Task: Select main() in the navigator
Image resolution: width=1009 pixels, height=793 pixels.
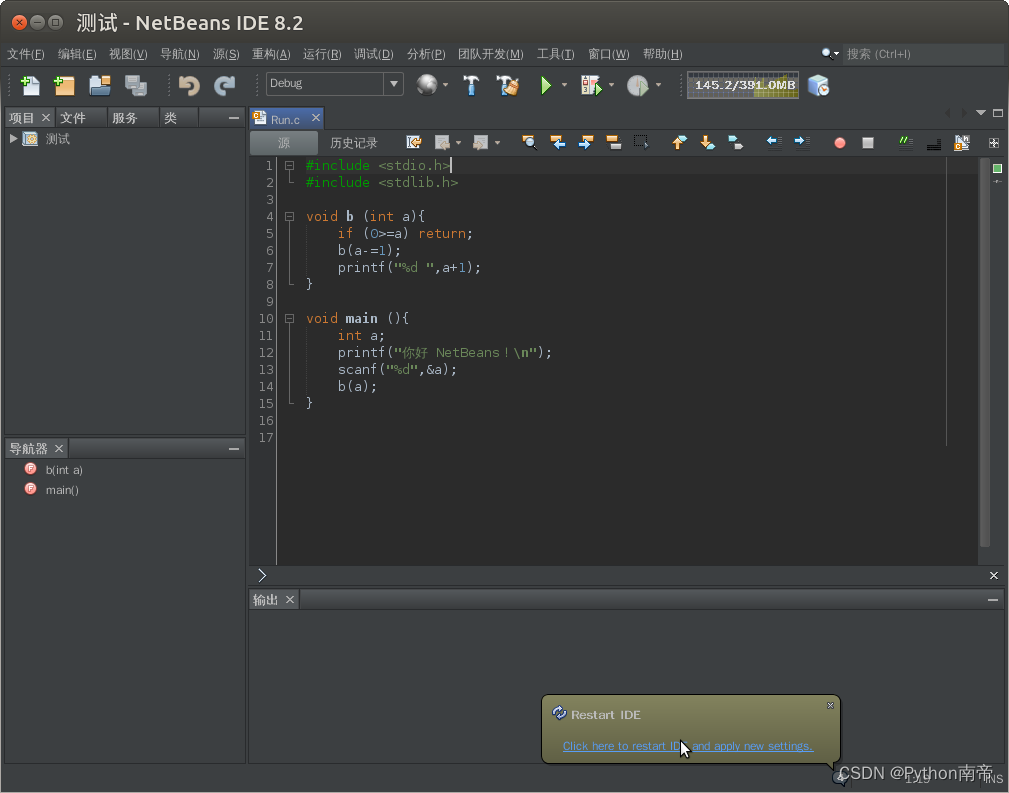Action: [61, 490]
